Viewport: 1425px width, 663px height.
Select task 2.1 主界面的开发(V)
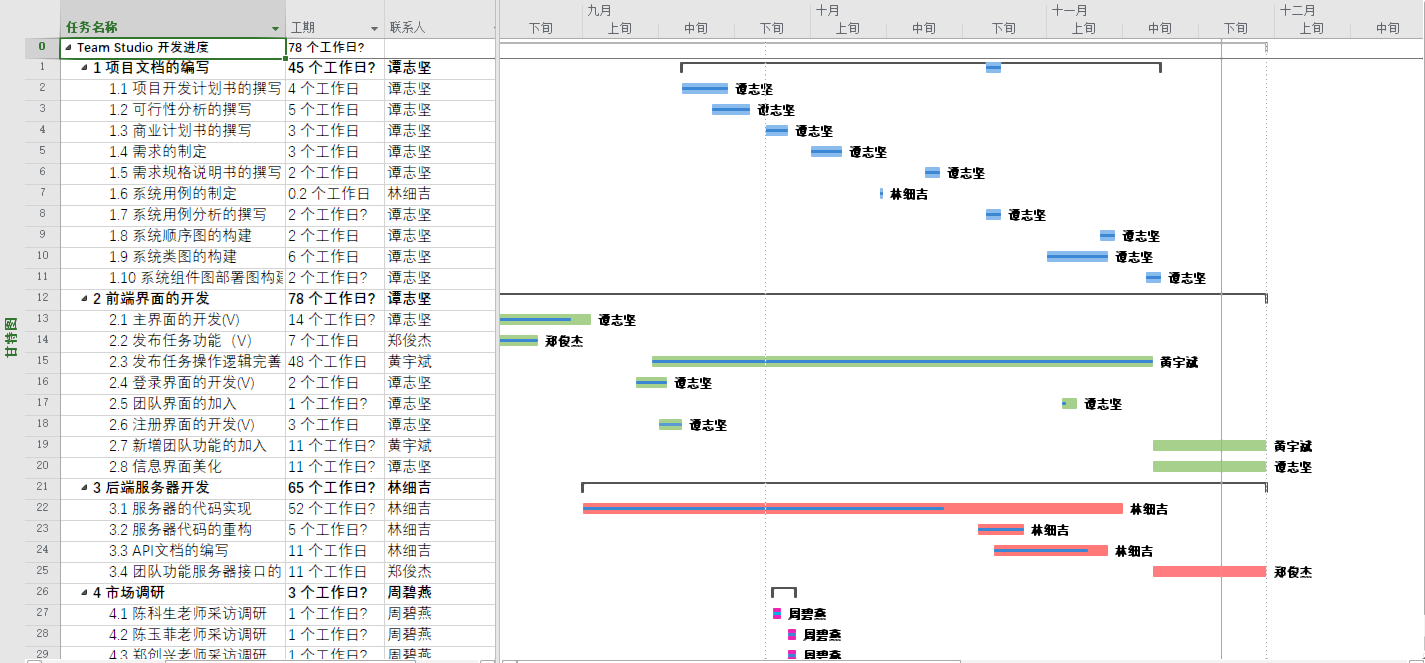(x=175, y=320)
